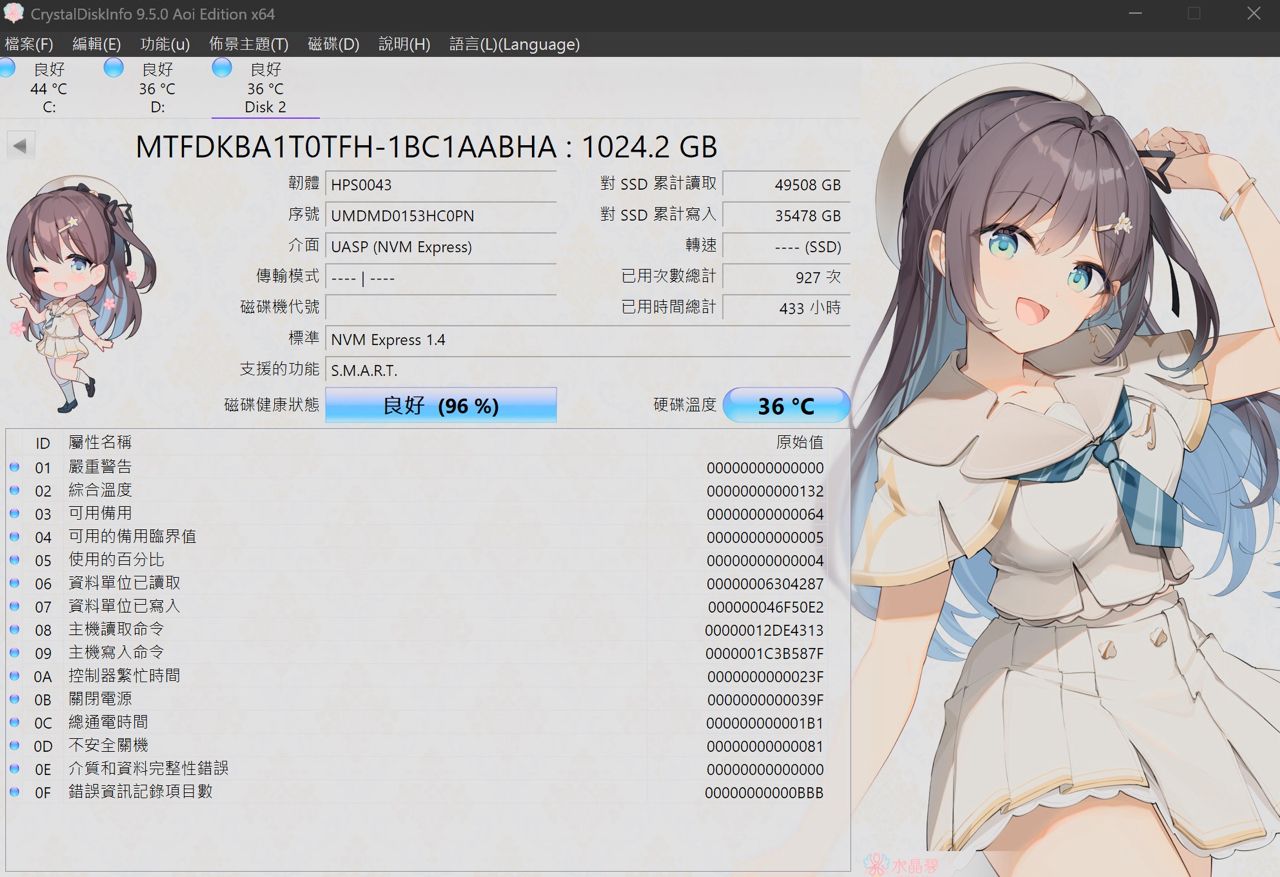
Task: Select the C: drive tab
Action: 48,106
